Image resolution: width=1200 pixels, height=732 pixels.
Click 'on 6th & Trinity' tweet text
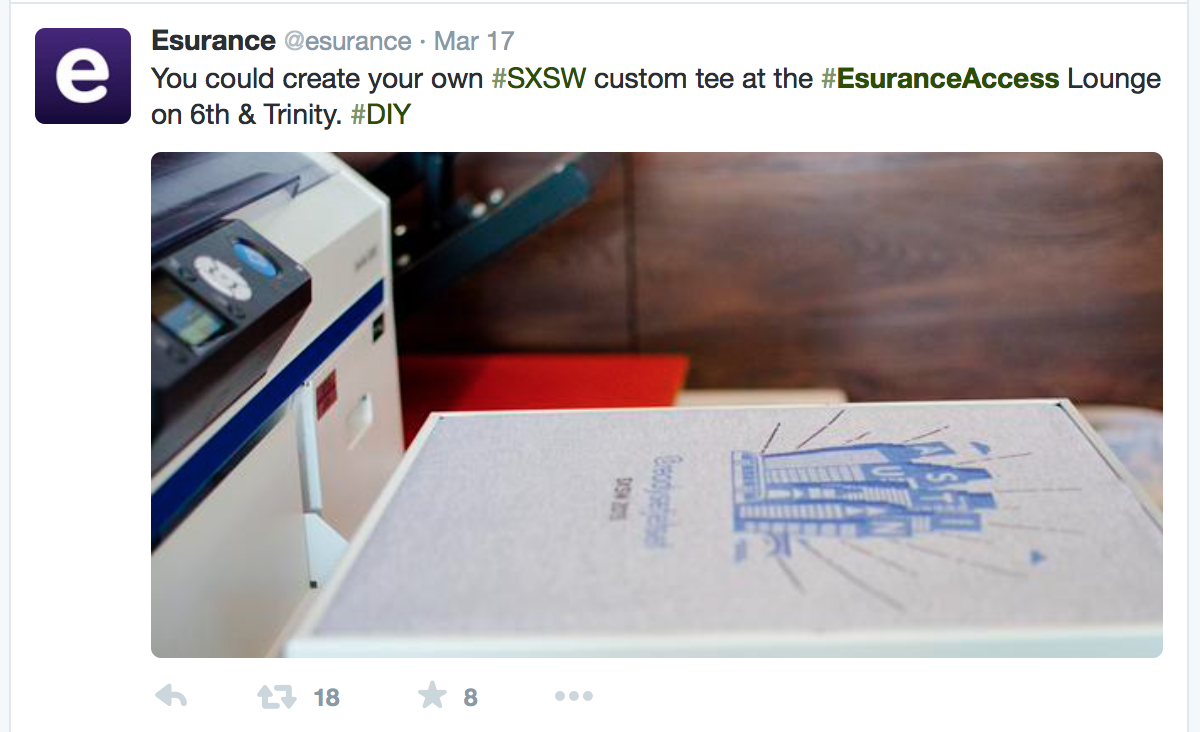click(x=247, y=115)
